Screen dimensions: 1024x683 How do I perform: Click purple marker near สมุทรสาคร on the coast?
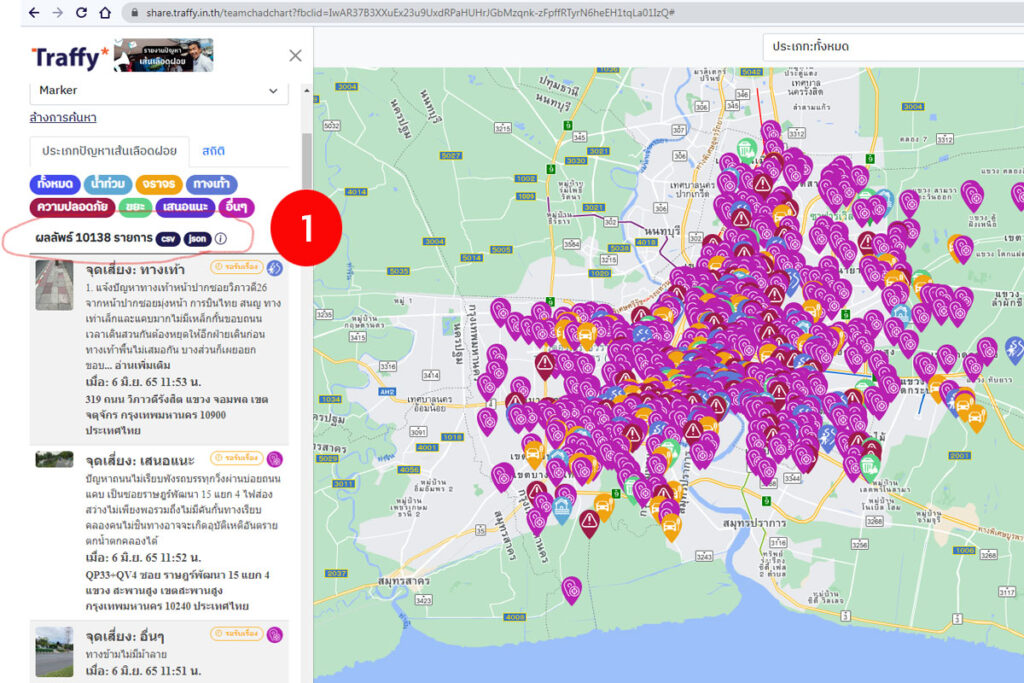pos(572,590)
